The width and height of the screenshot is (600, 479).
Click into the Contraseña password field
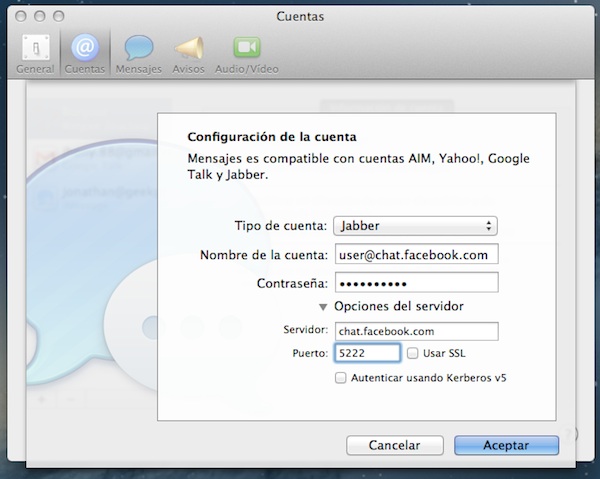coord(417,282)
